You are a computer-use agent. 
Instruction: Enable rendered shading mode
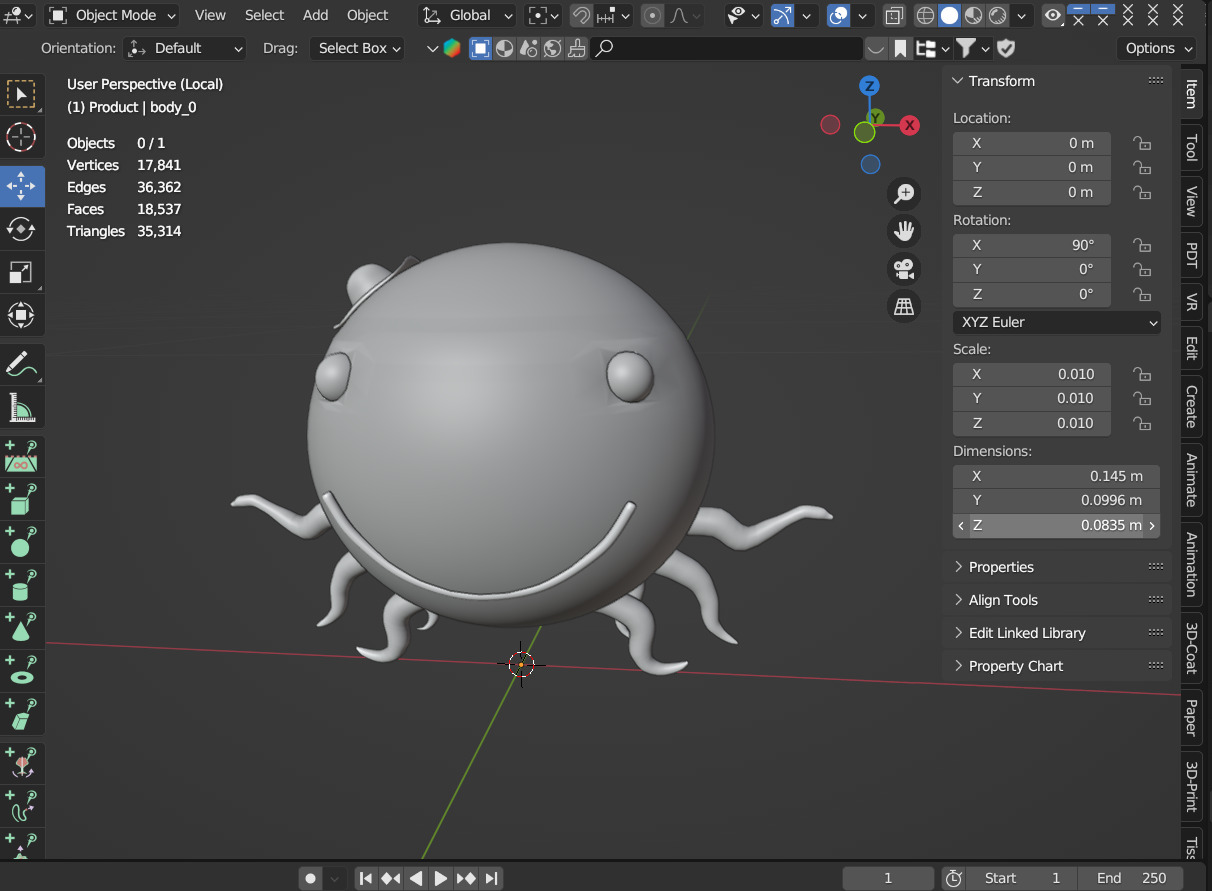(997, 15)
